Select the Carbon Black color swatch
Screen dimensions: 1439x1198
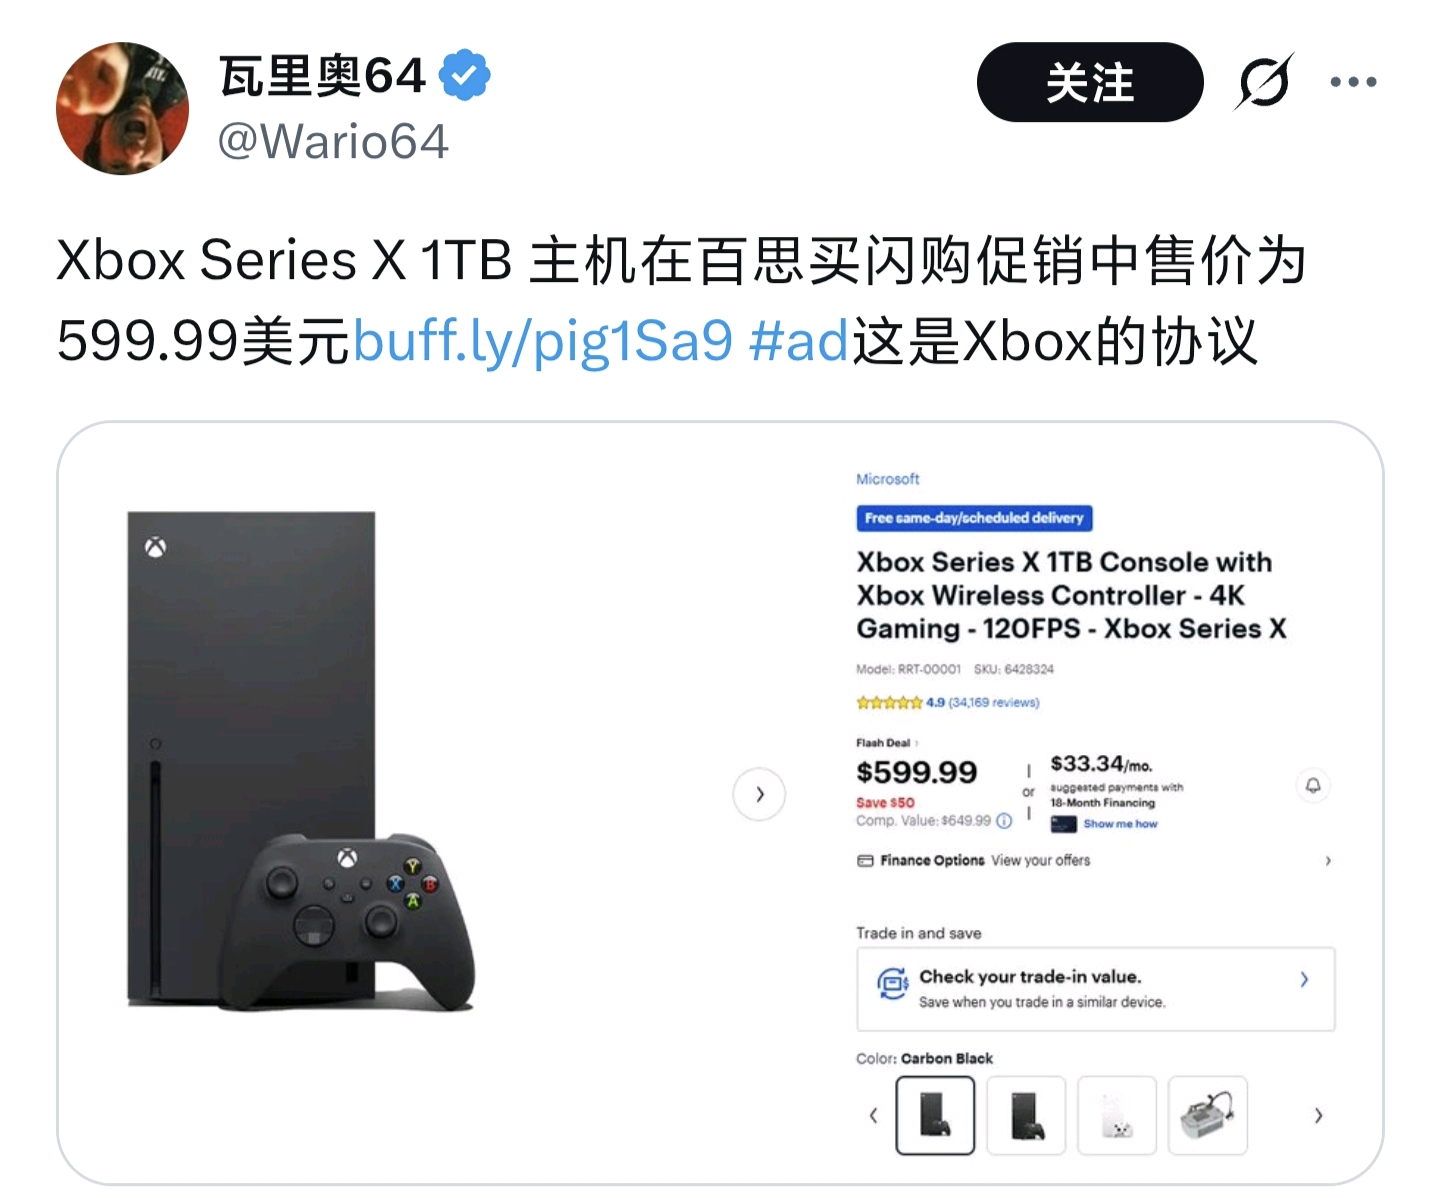935,1115
